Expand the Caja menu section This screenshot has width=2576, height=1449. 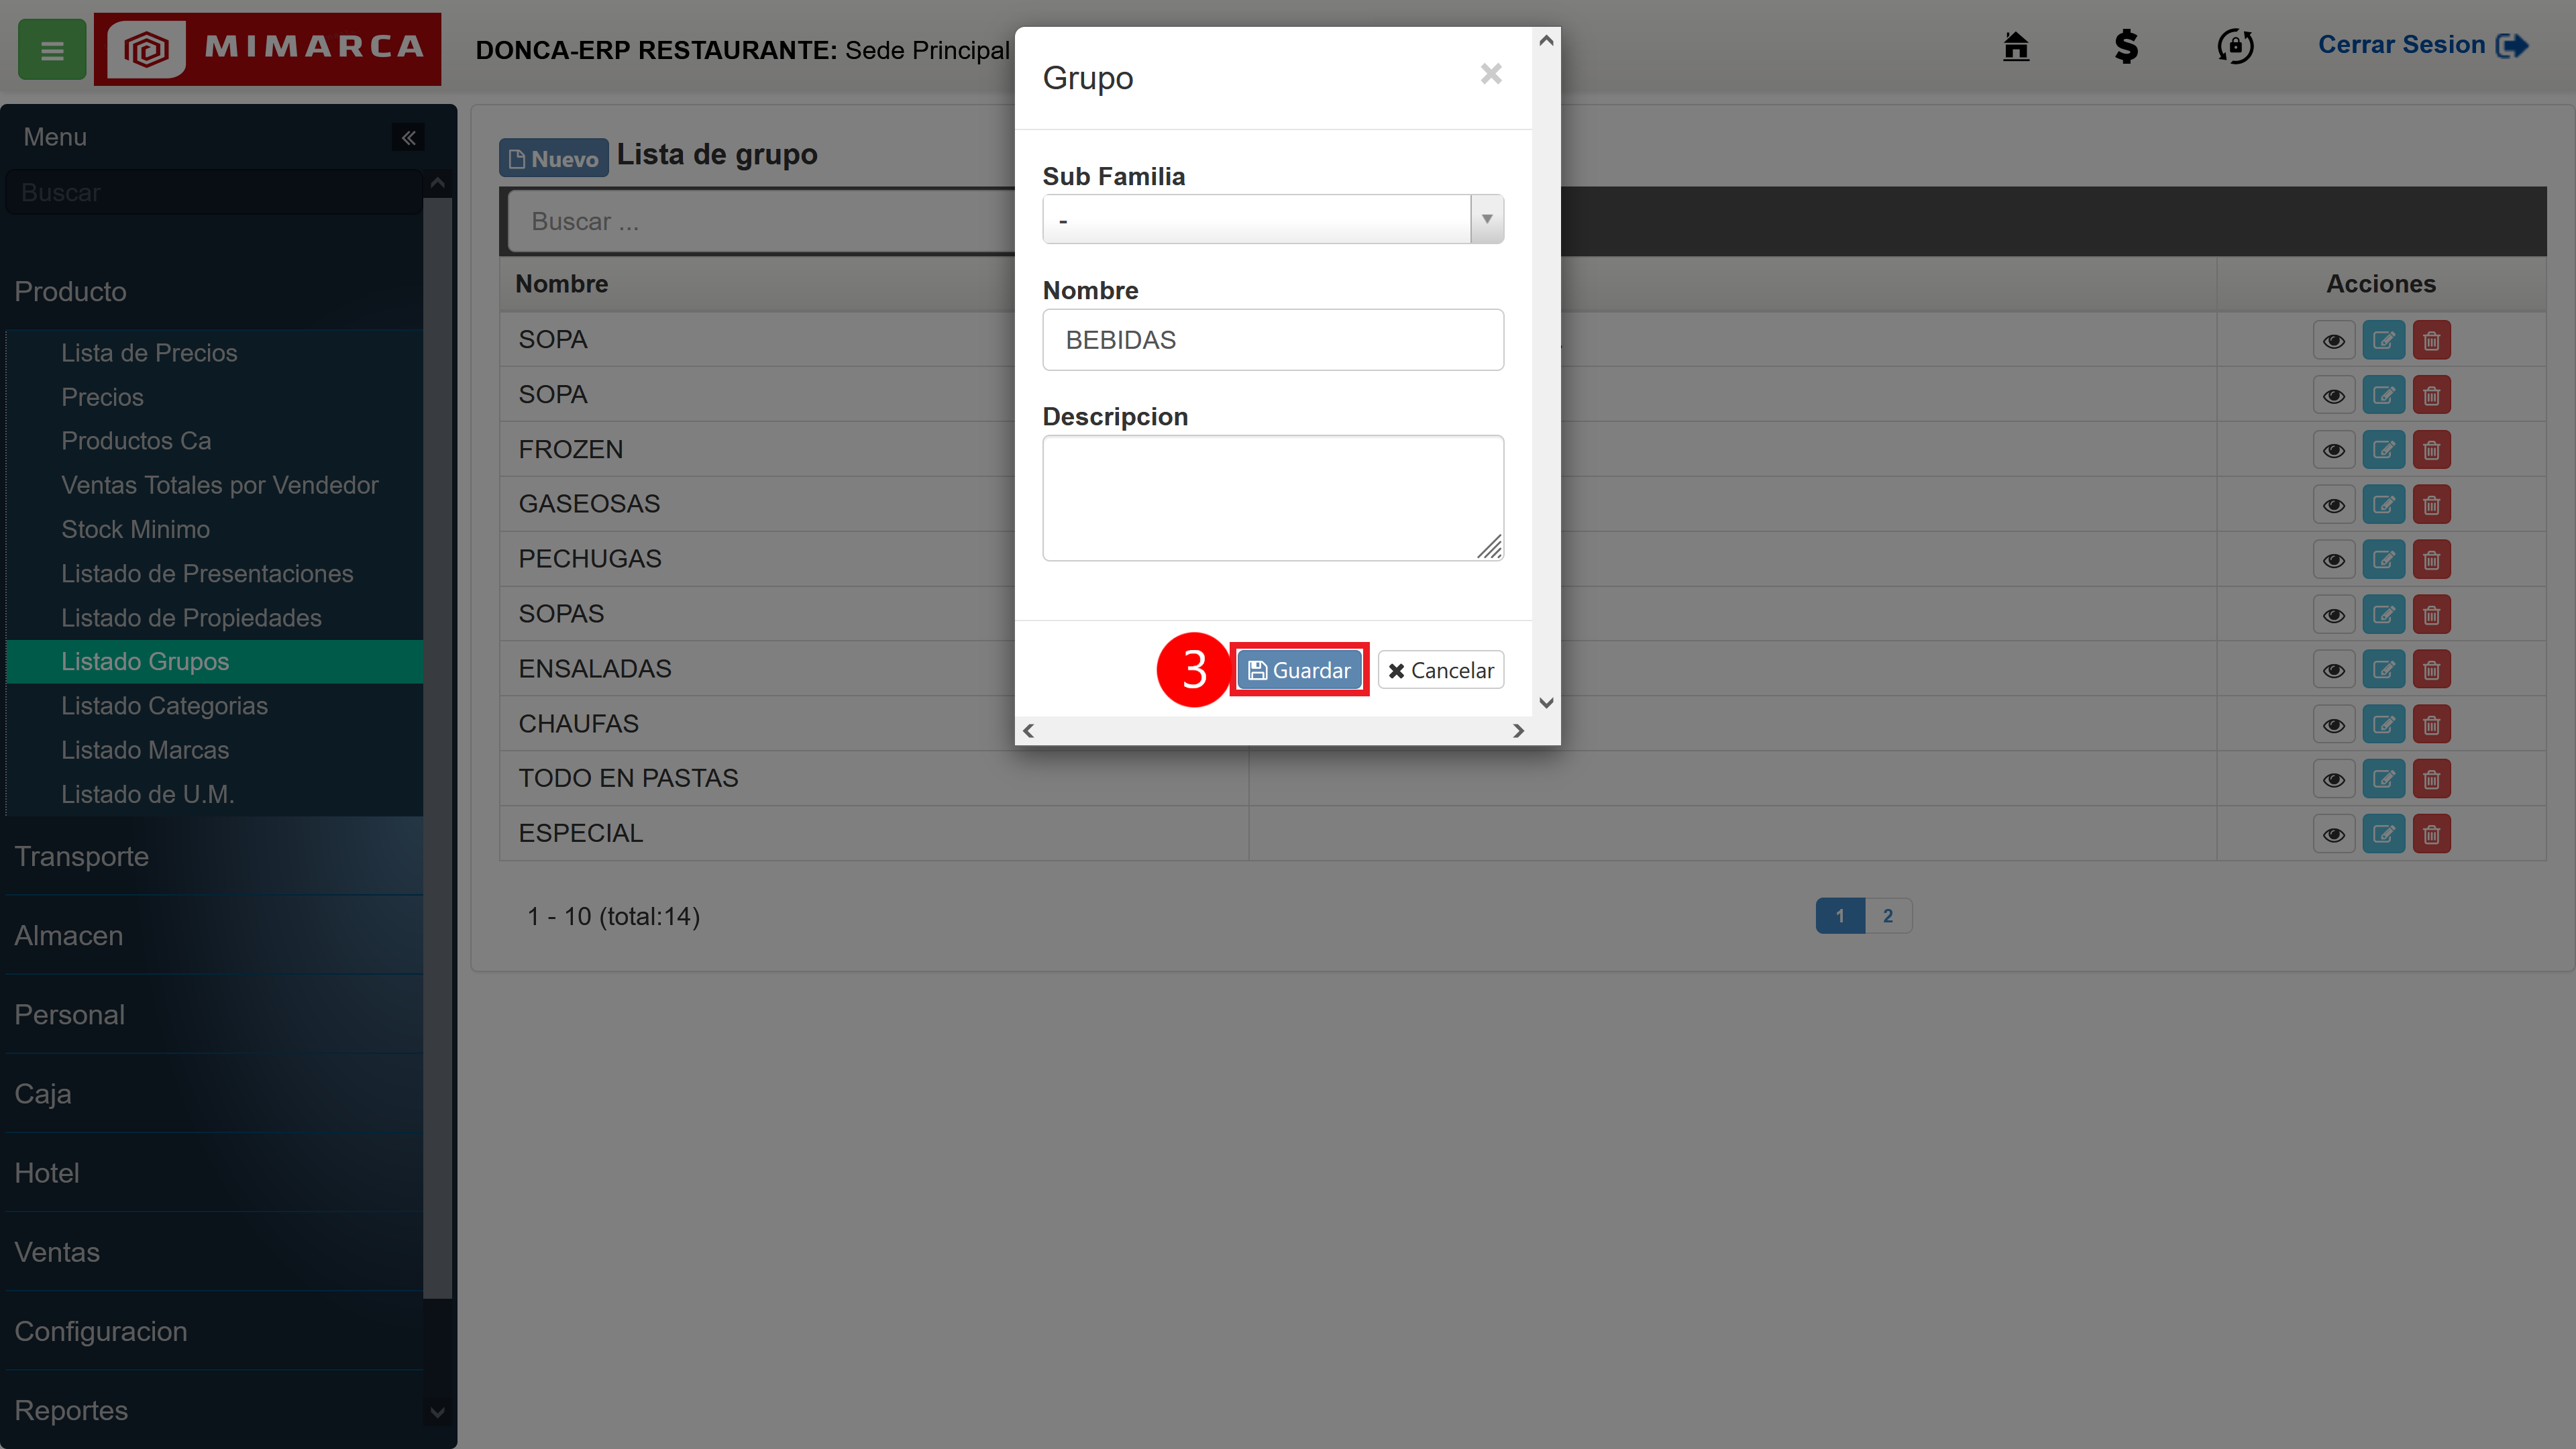[x=214, y=1094]
